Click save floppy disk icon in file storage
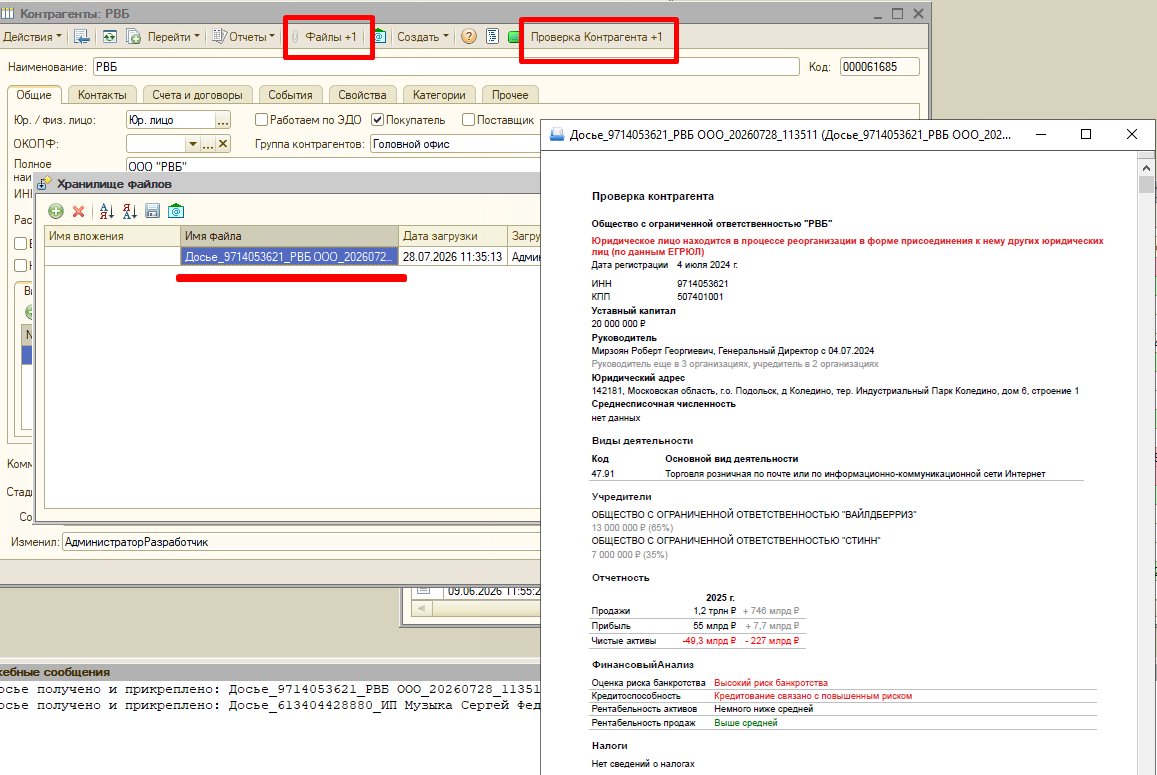 pyautogui.click(x=153, y=212)
